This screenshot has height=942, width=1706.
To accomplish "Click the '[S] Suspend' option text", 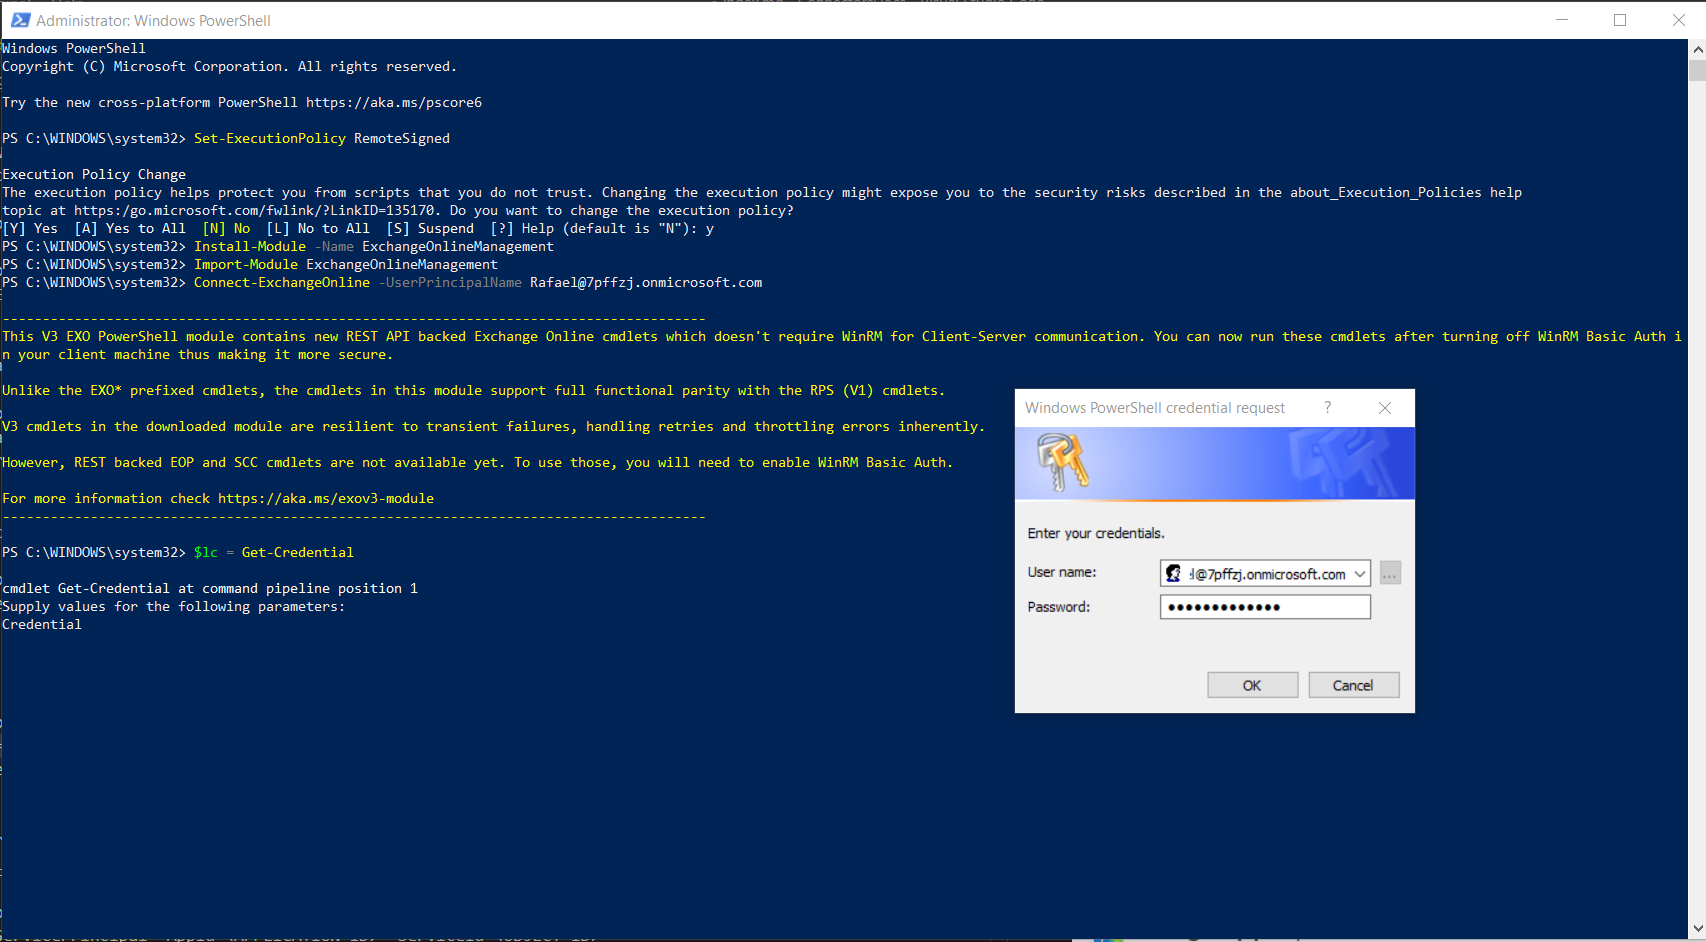I will click(430, 228).
